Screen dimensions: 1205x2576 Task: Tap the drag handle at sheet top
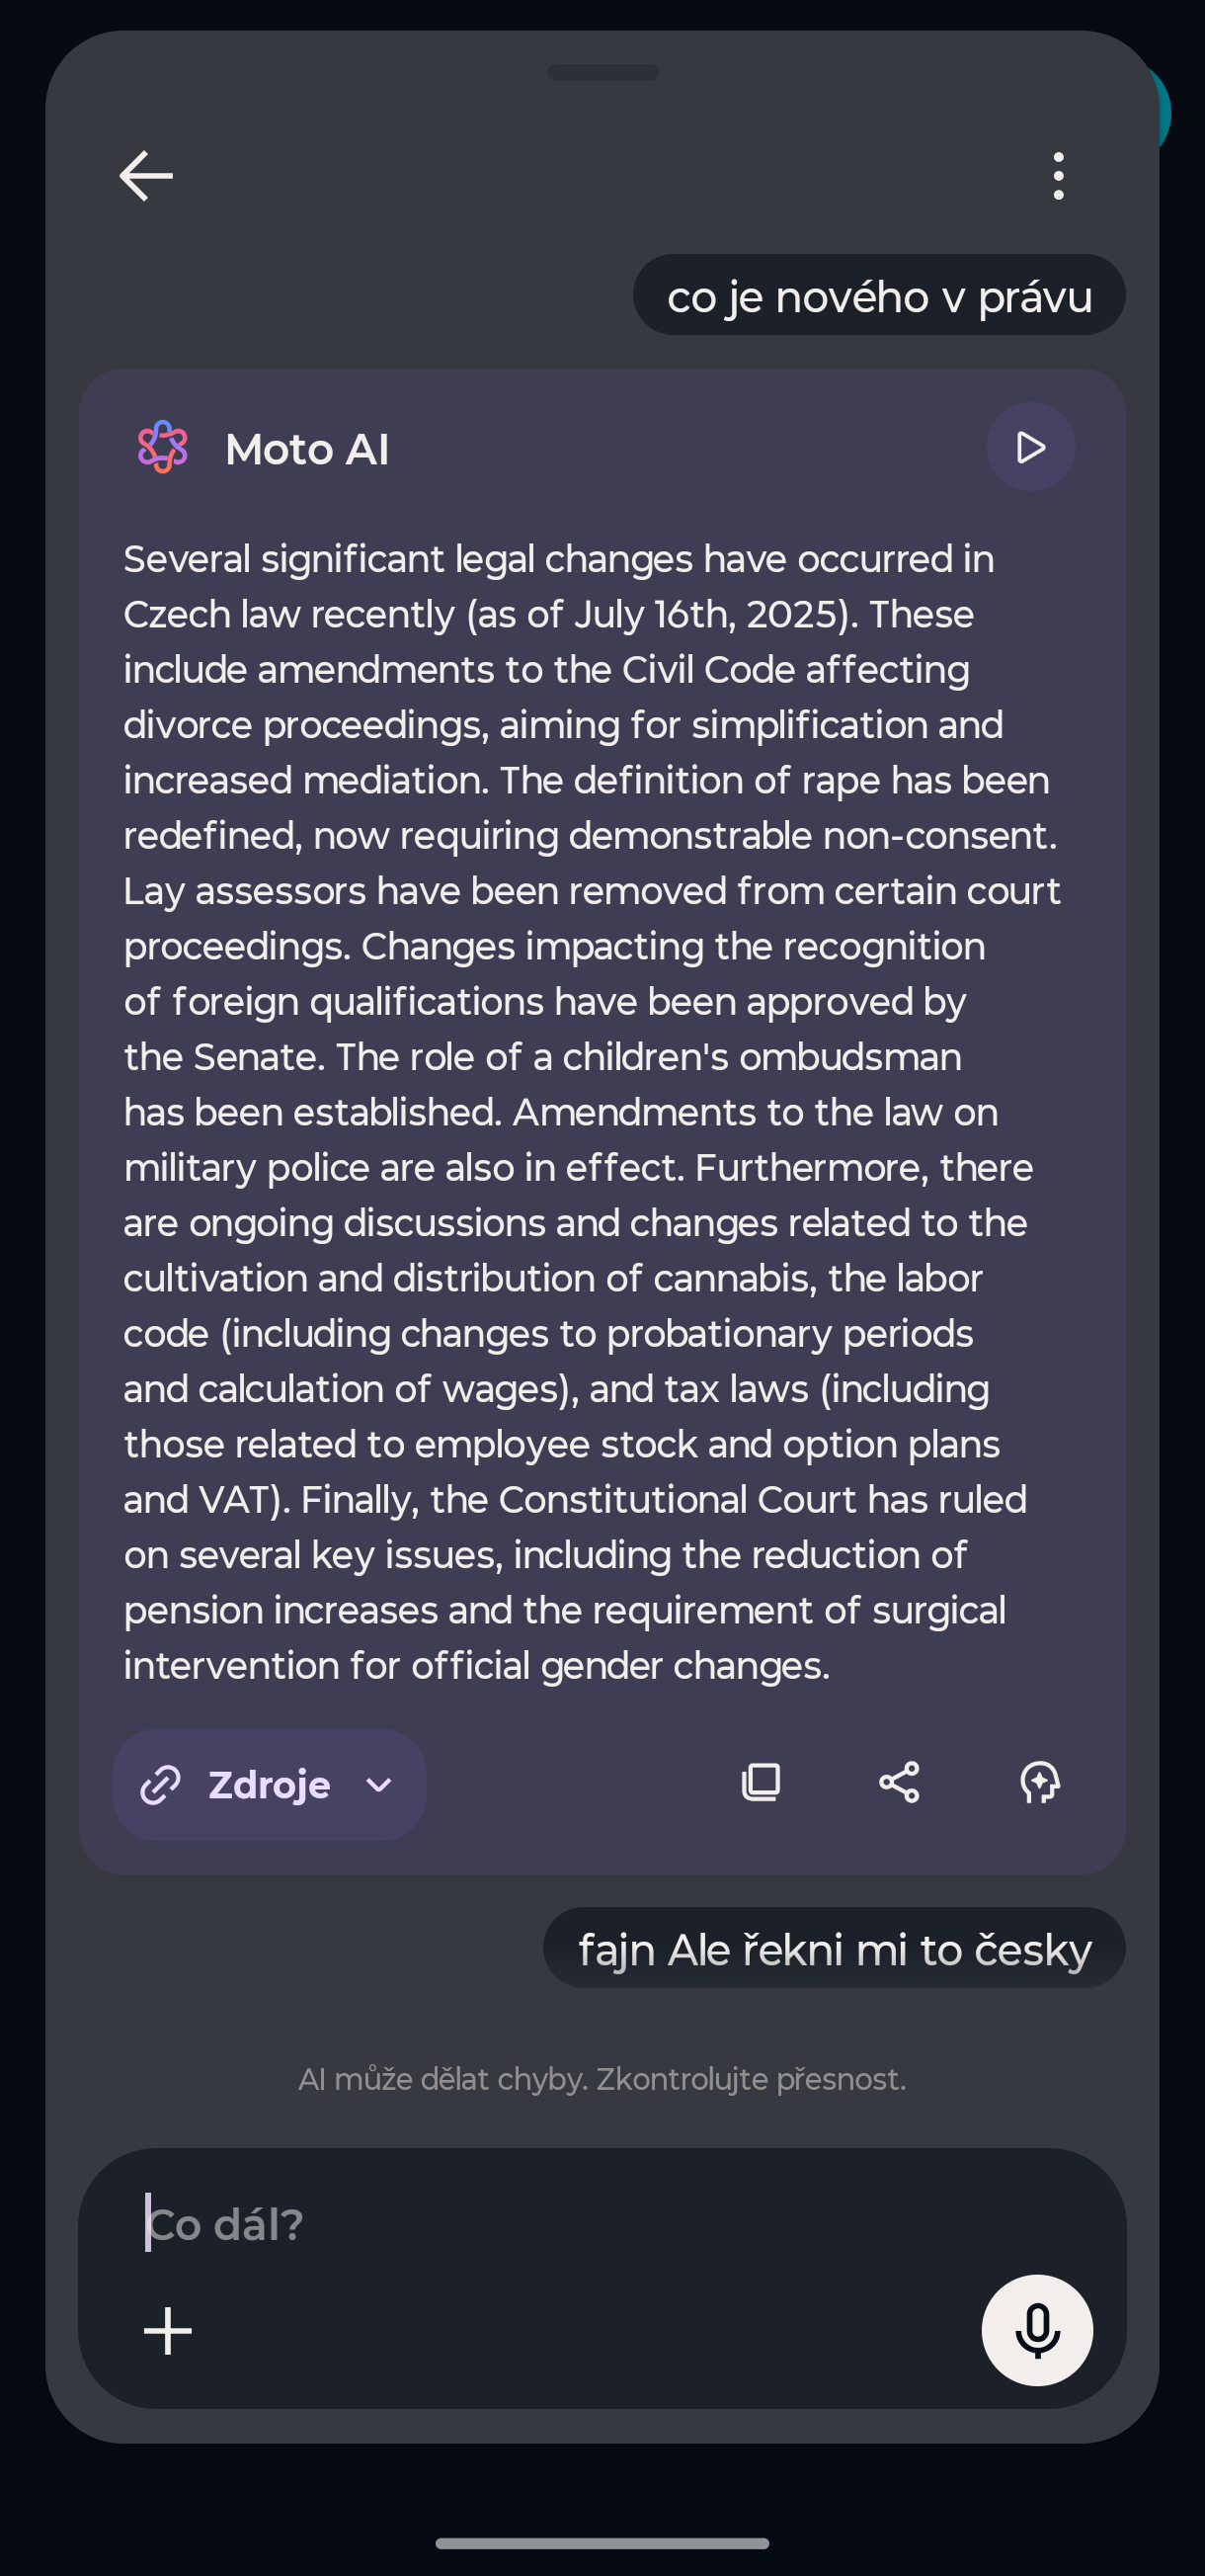pyautogui.click(x=602, y=72)
